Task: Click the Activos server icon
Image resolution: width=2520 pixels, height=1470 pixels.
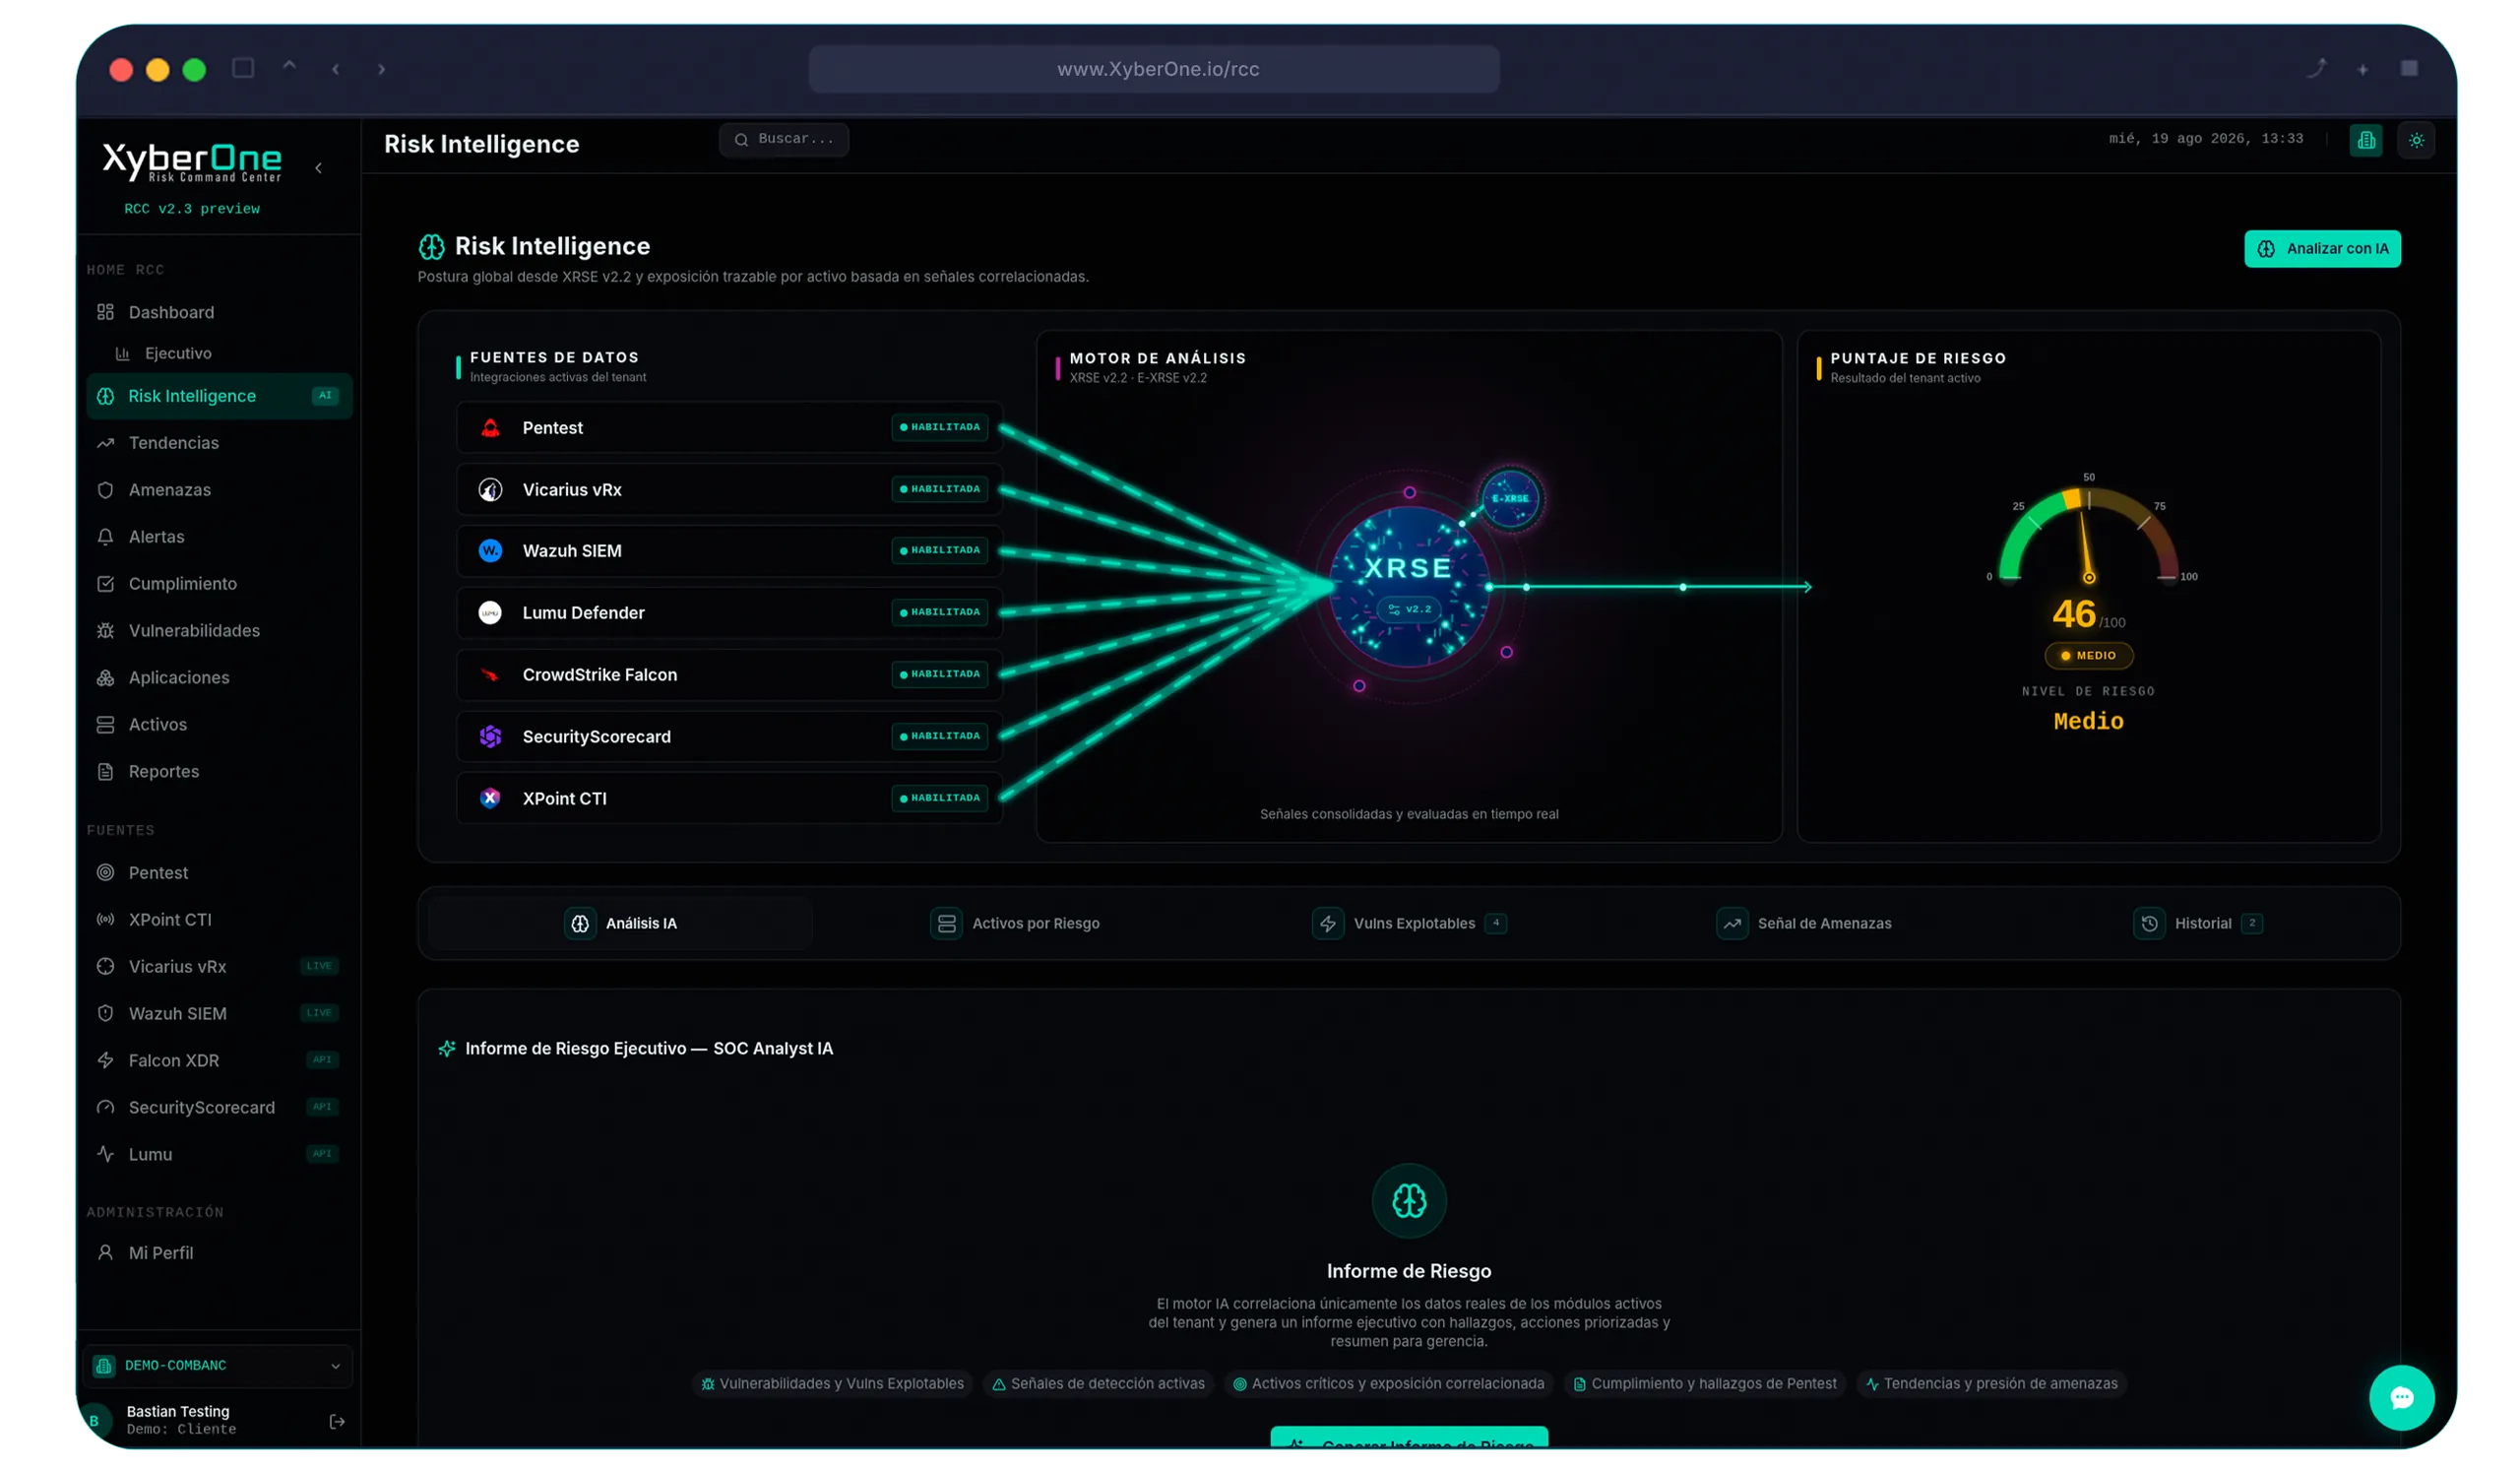Action: point(105,725)
